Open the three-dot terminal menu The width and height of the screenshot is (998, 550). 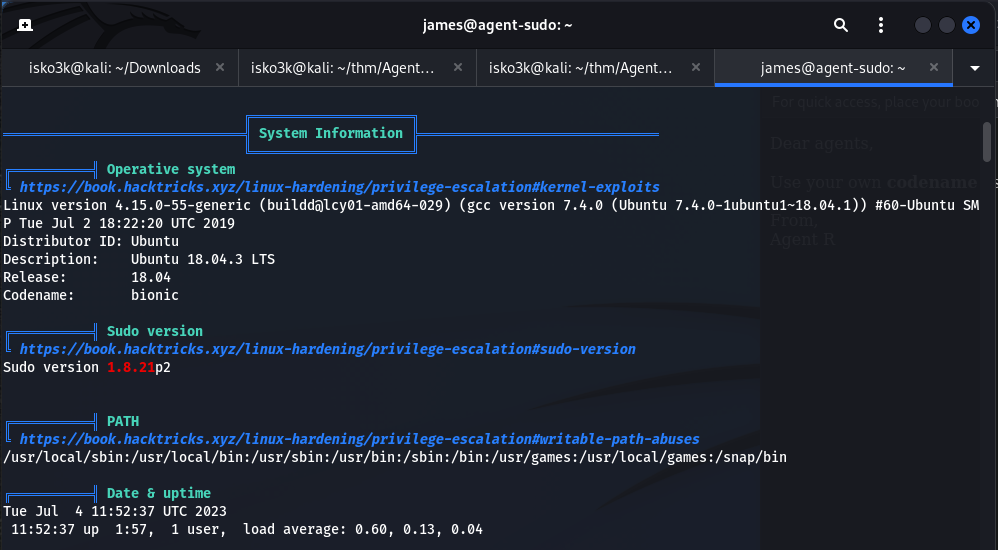tap(881, 25)
